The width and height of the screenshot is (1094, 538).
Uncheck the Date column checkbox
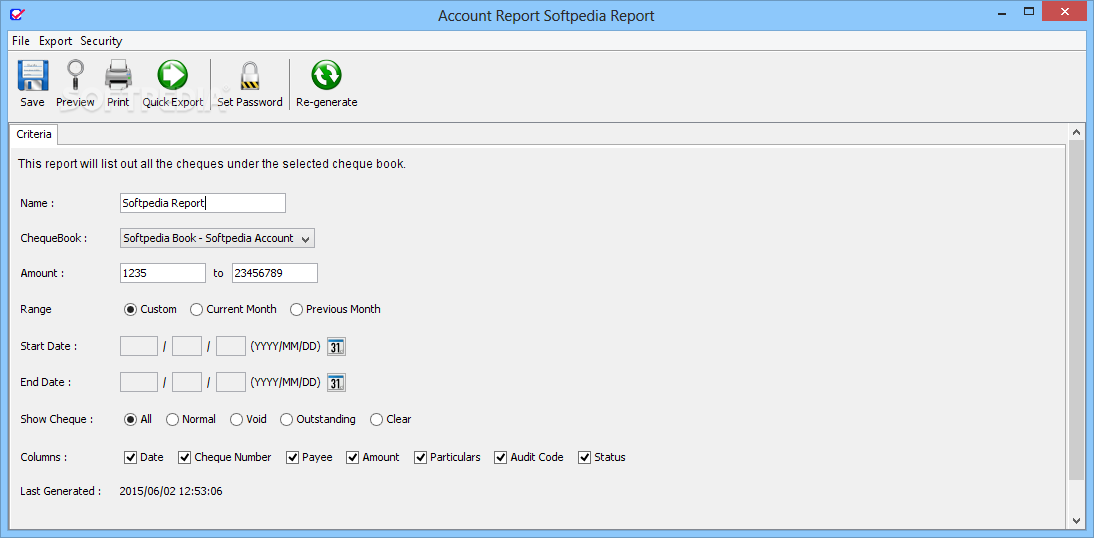click(x=130, y=458)
